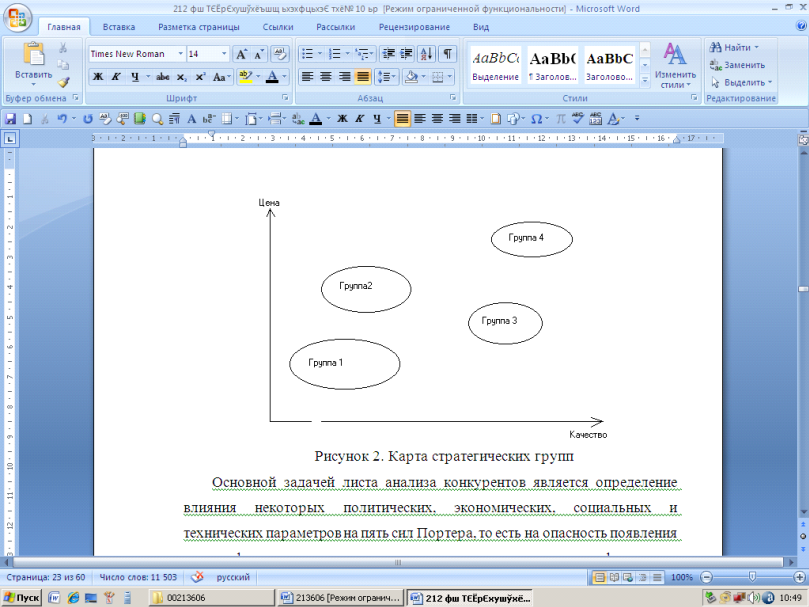Click the Пуск start button
The height and width of the screenshot is (607, 809).
tap(21, 598)
